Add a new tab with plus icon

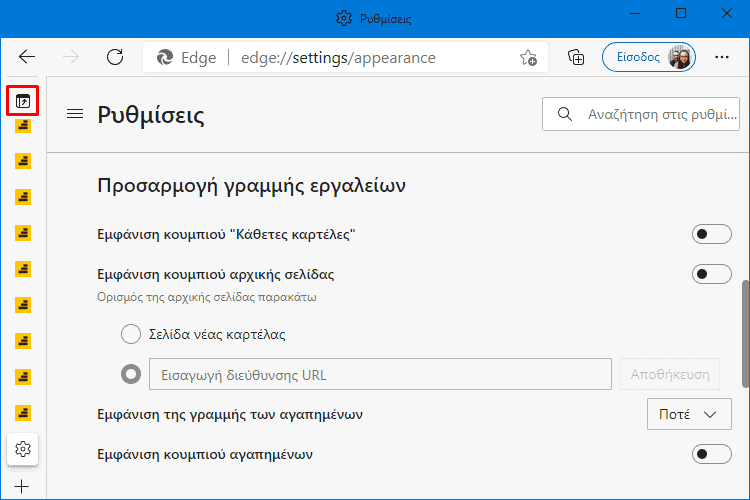[22, 487]
